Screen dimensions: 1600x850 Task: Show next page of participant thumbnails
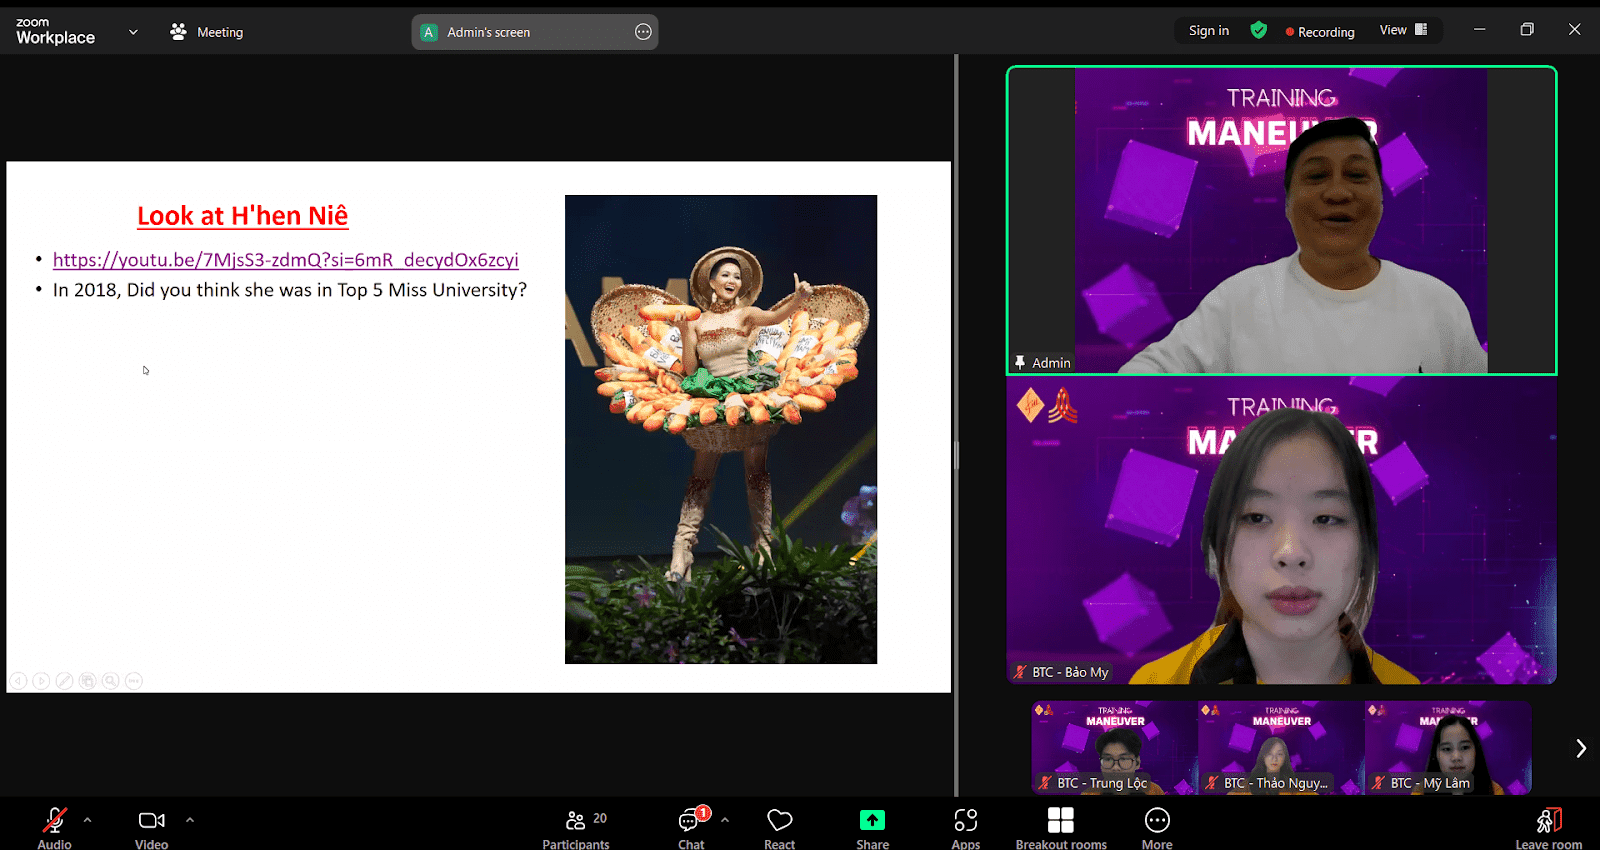coord(1580,748)
